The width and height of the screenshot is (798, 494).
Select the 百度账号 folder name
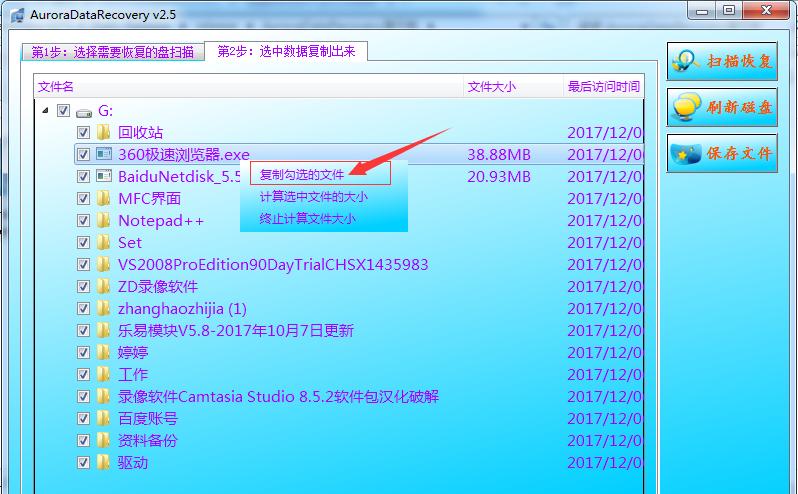point(148,419)
